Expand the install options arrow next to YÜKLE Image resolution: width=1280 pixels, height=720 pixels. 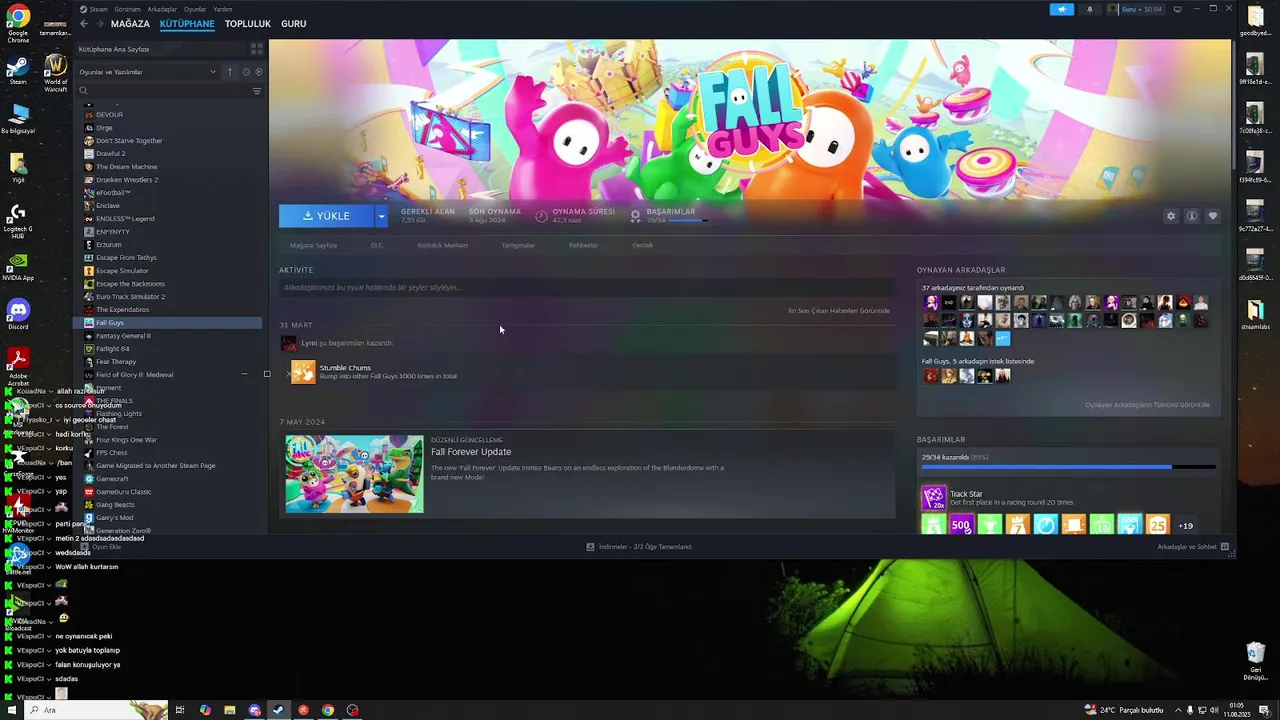pyautogui.click(x=381, y=216)
